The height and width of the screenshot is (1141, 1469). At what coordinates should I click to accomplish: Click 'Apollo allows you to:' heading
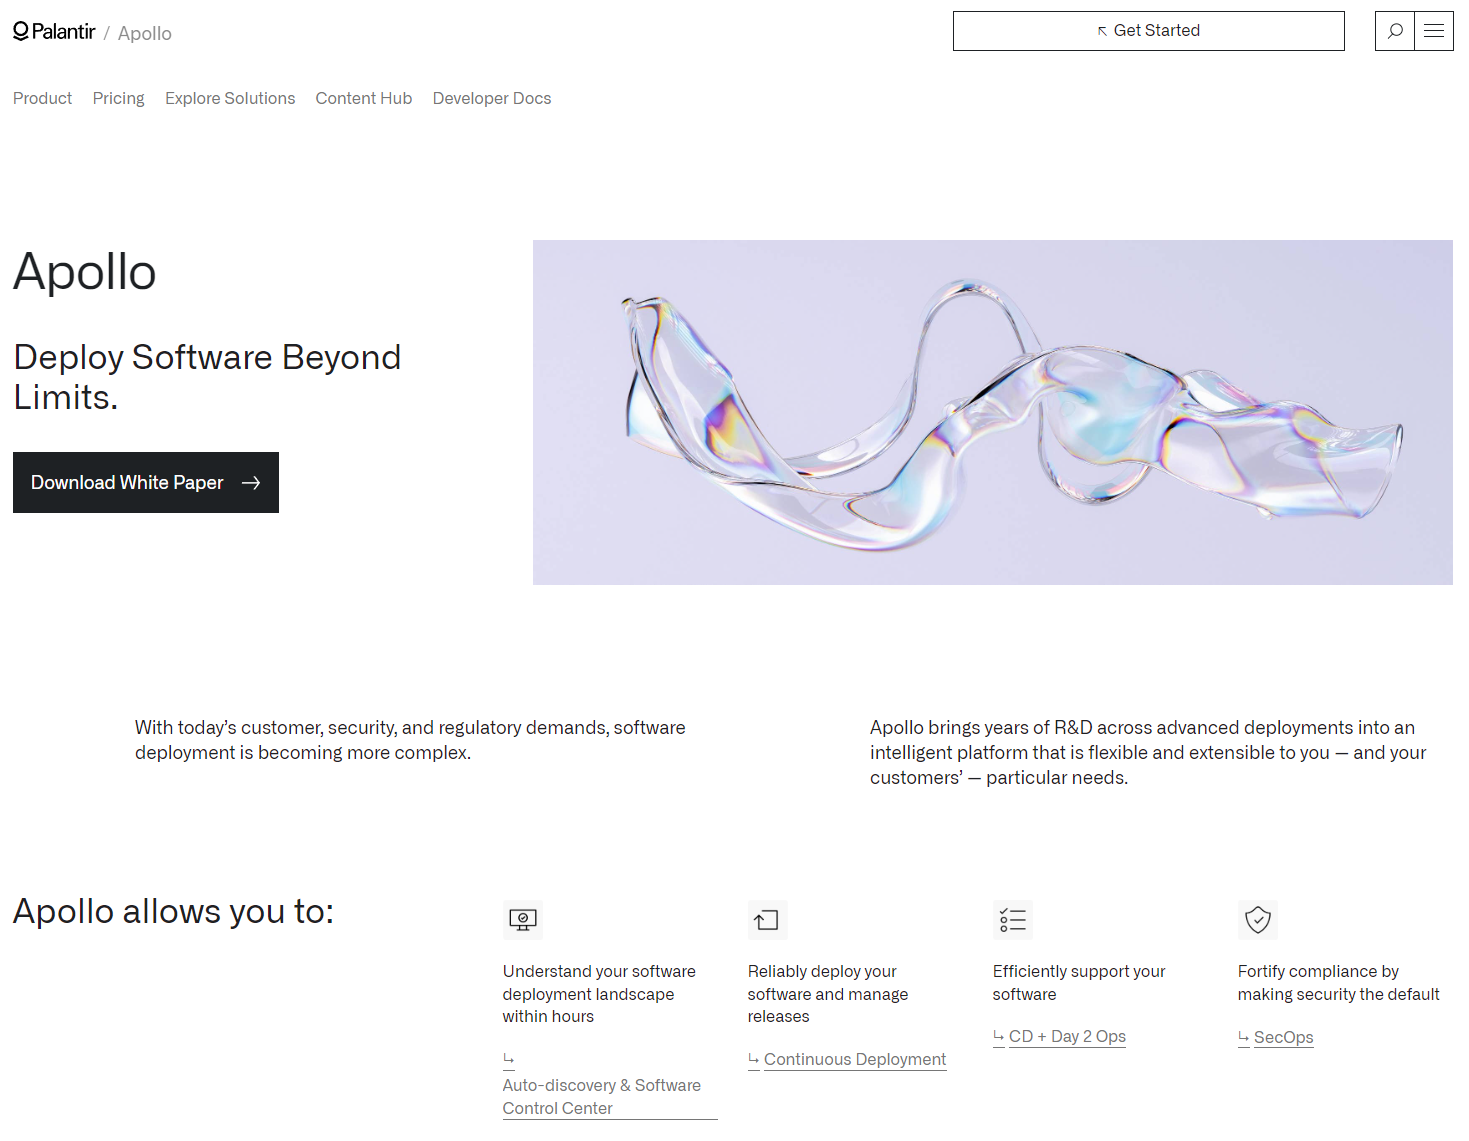pos(173,911)
